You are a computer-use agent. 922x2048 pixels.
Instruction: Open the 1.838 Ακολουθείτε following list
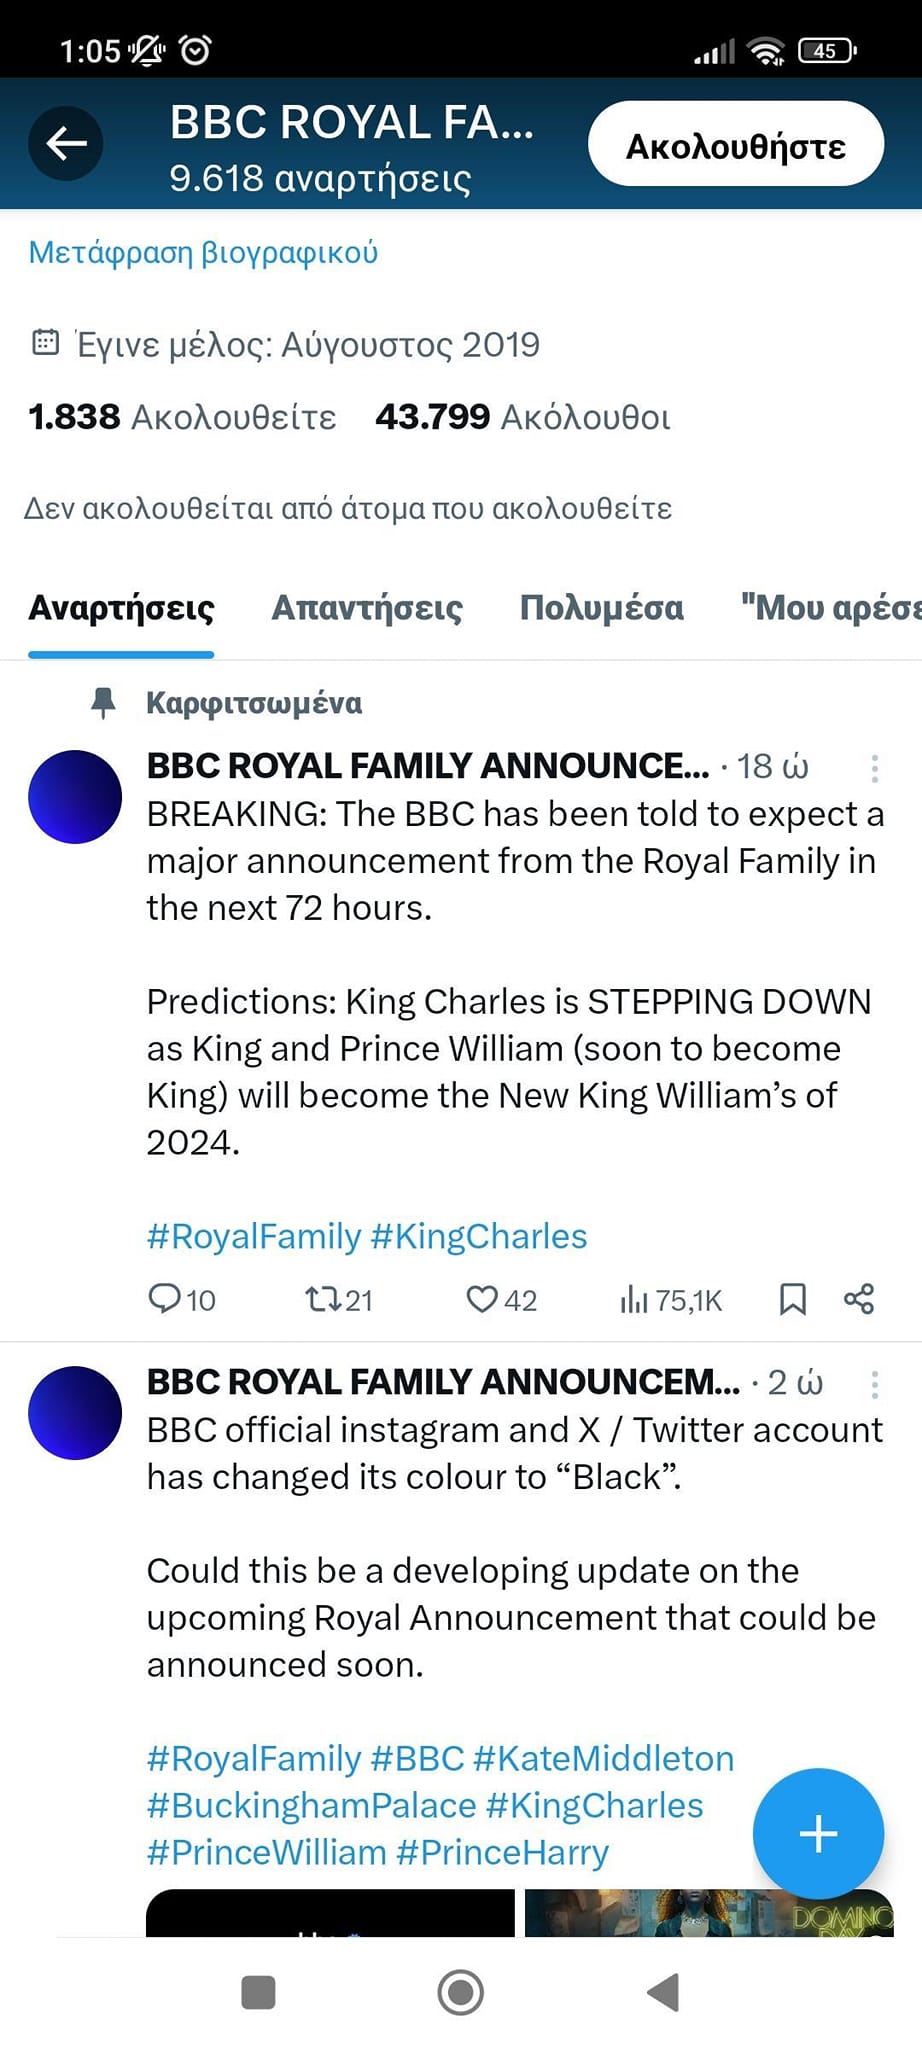click(182, 417)
